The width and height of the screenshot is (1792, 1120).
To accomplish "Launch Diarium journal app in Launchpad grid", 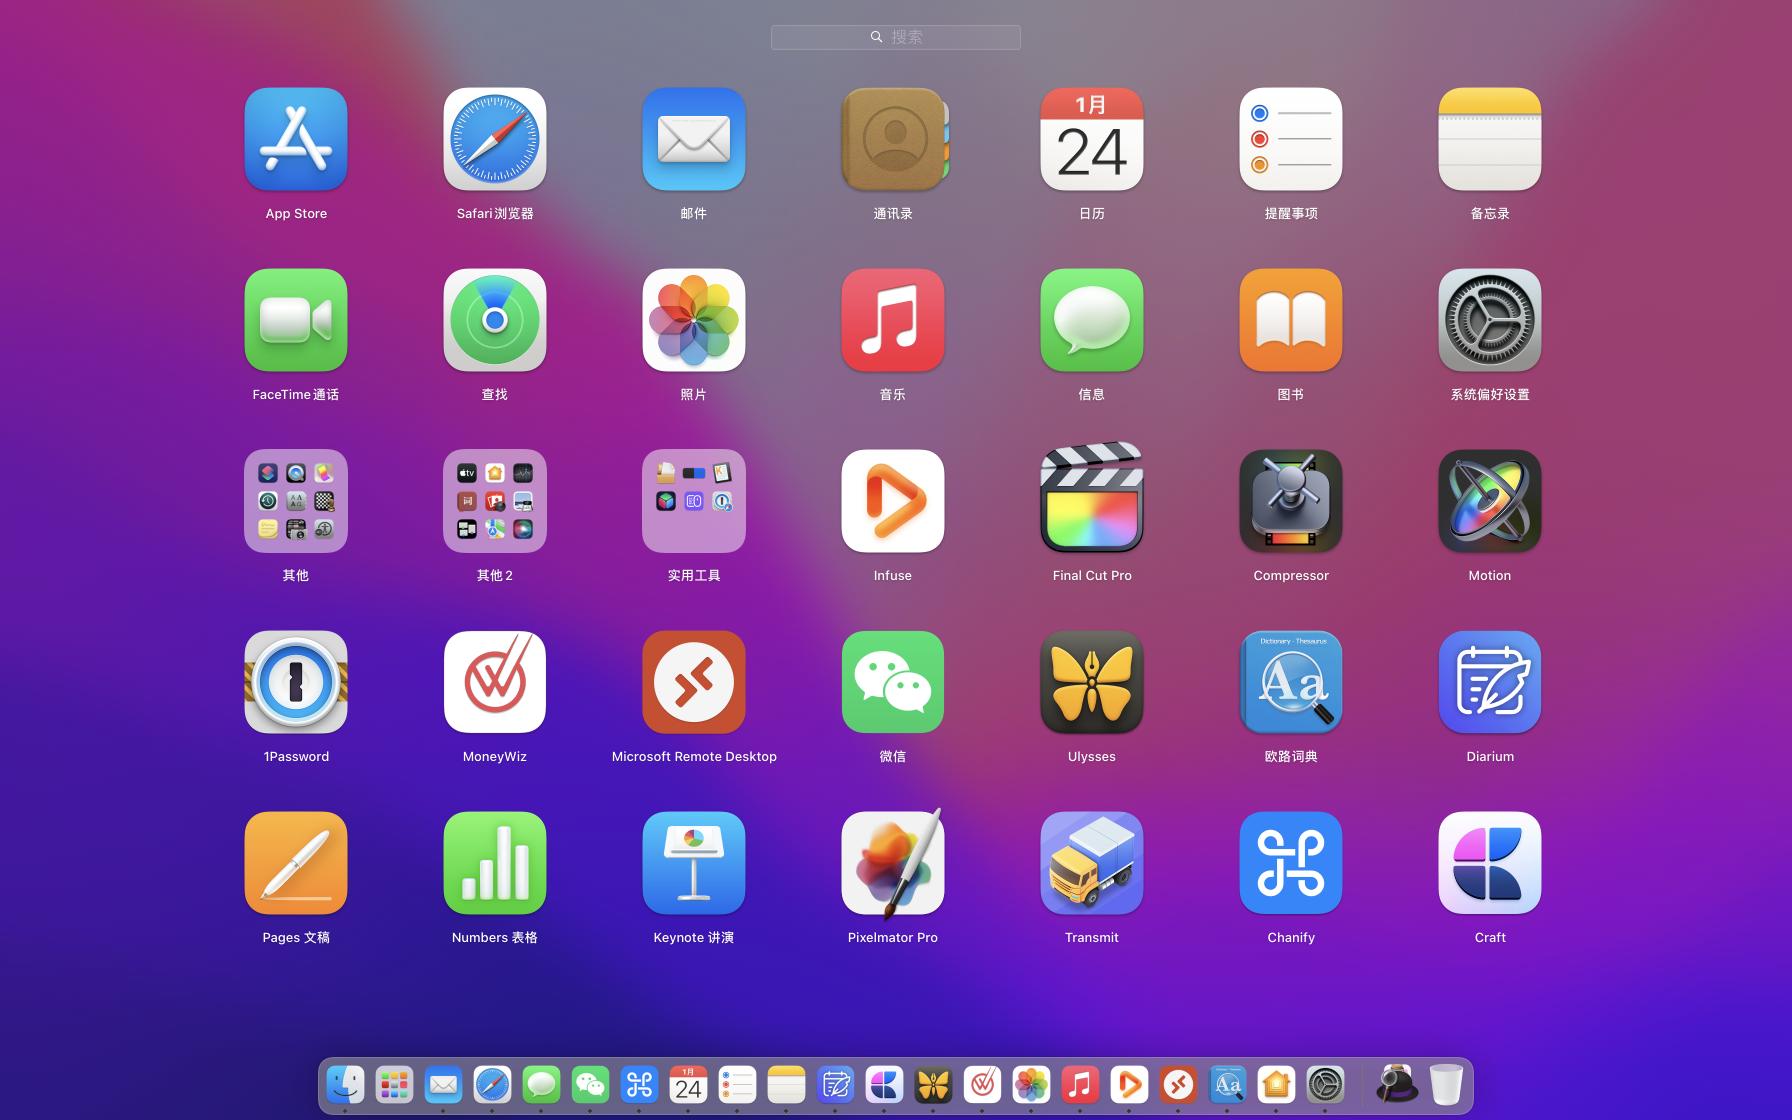I will (x=1489, y=682).
